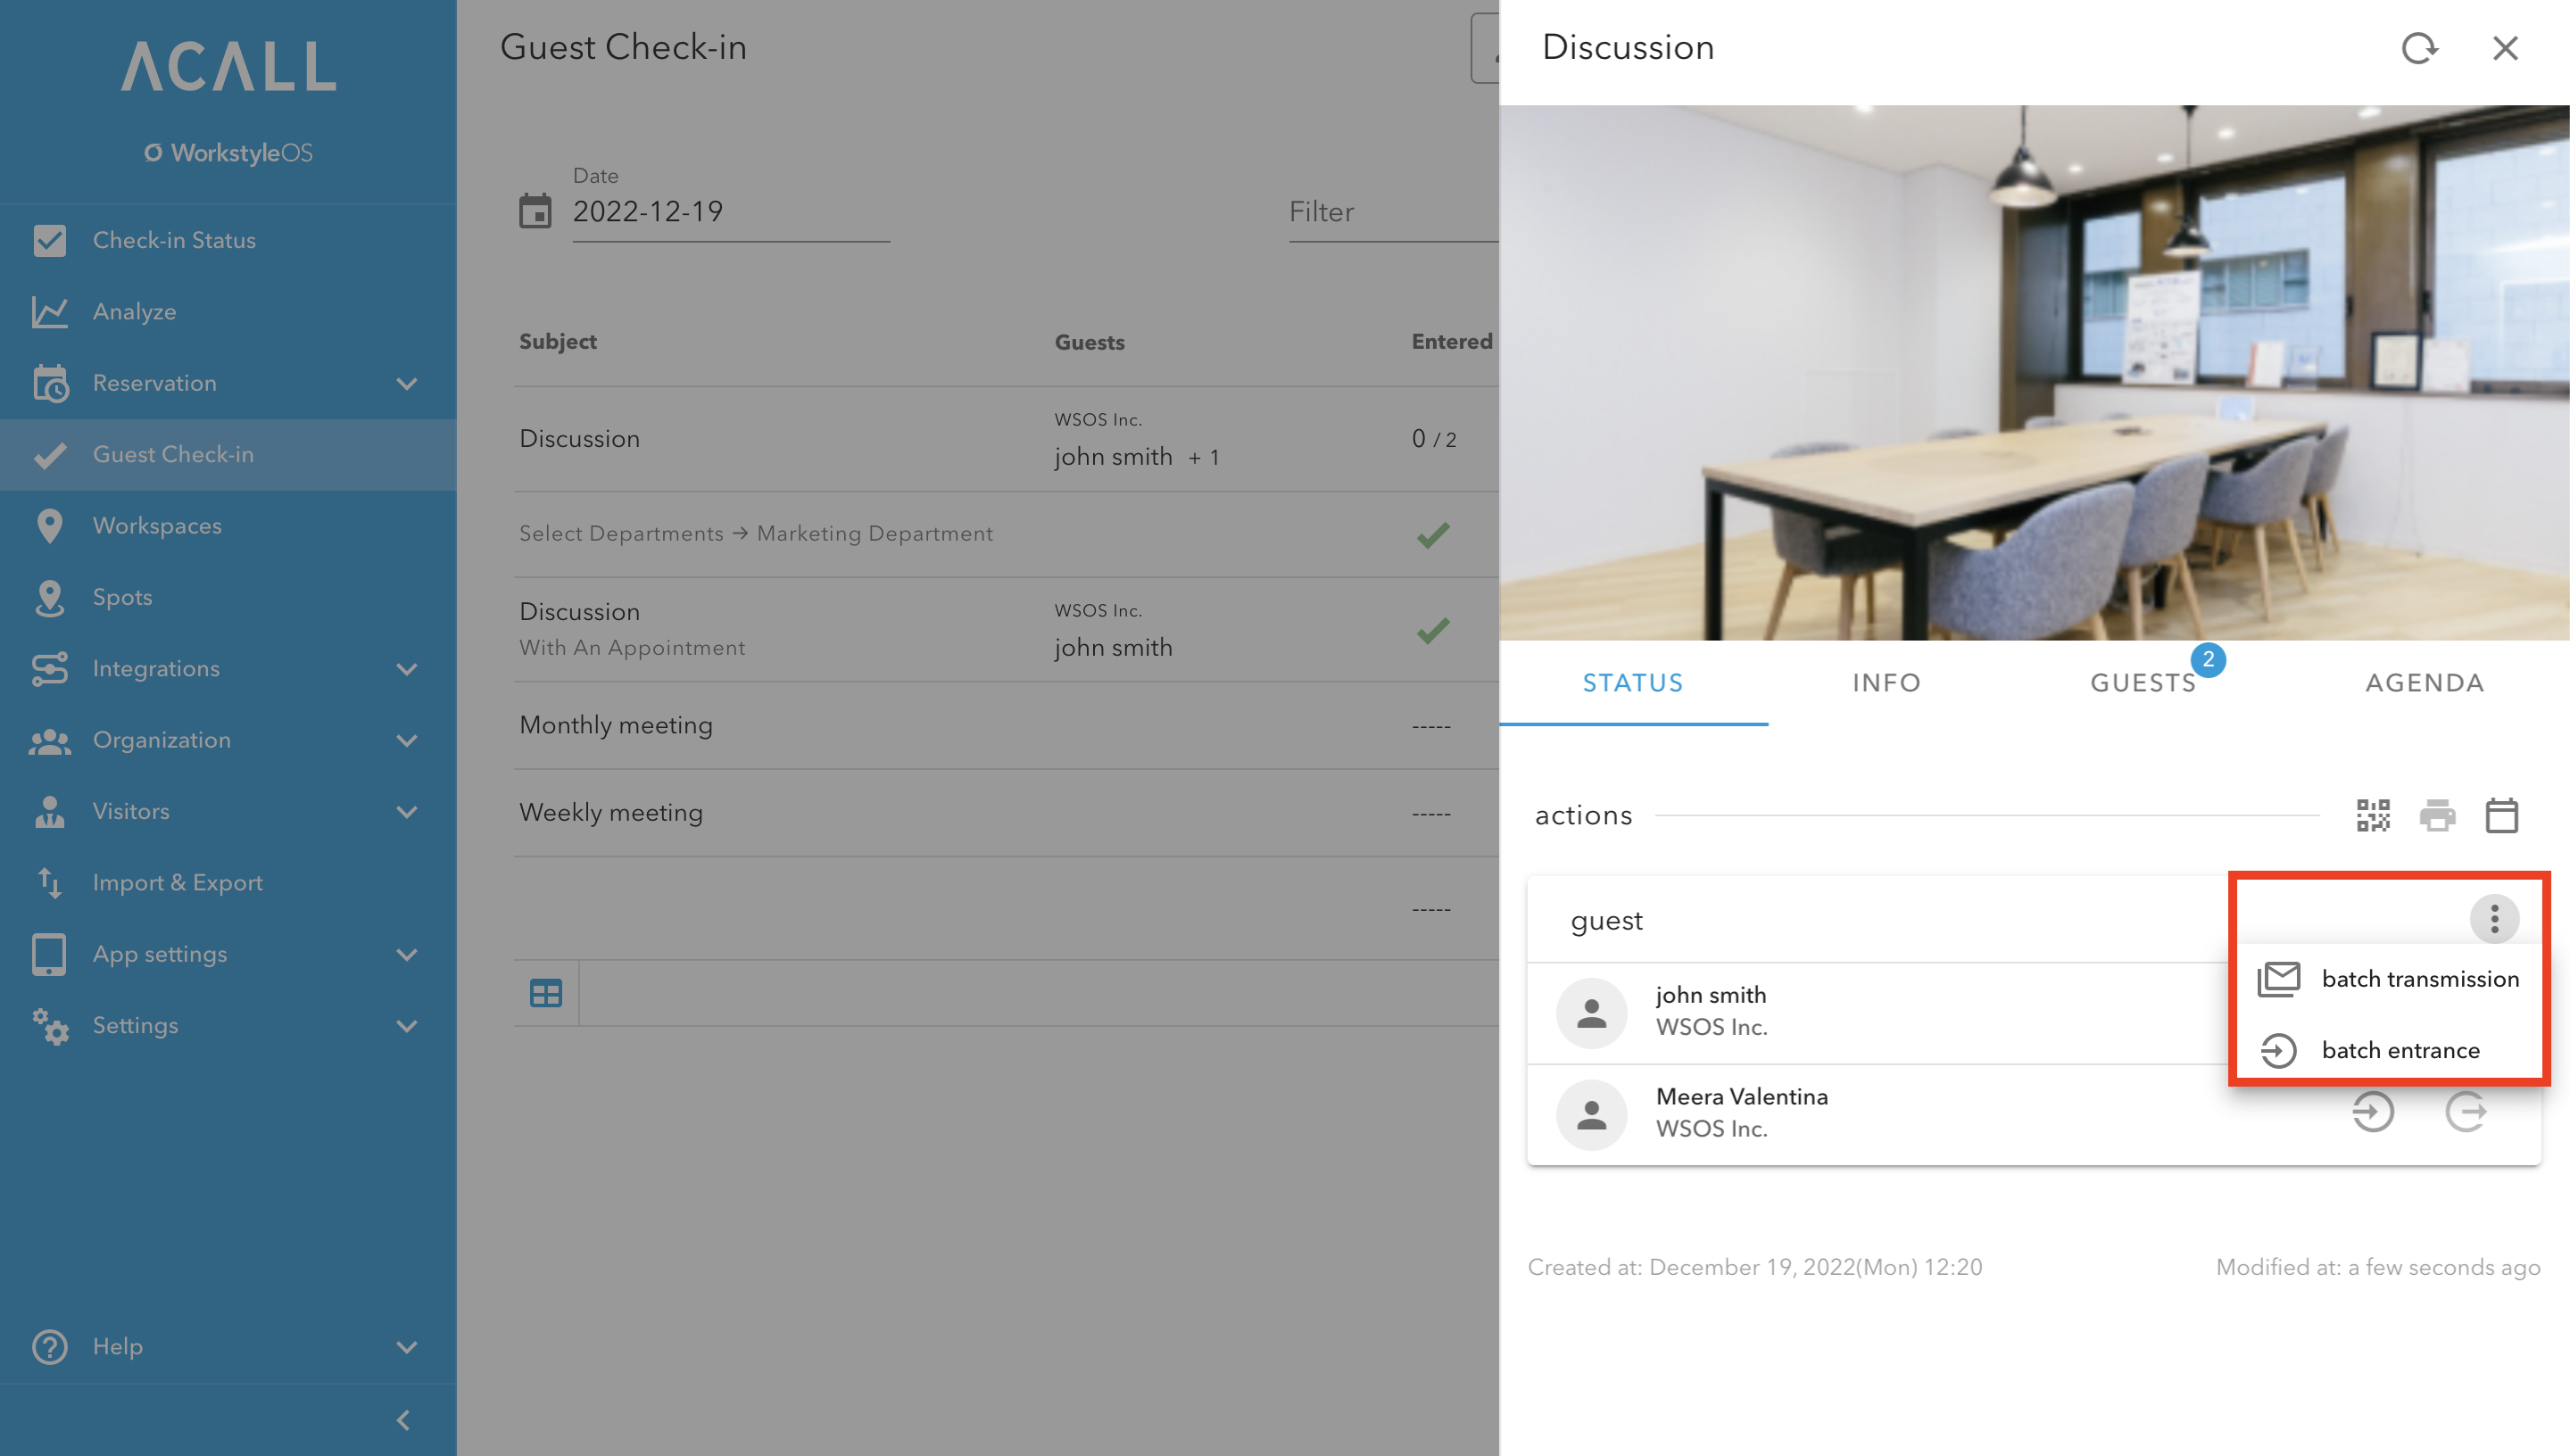The image size is (2570, 1456).
Task: Switch to the GUESTS tab
Action: [2143, 682]
